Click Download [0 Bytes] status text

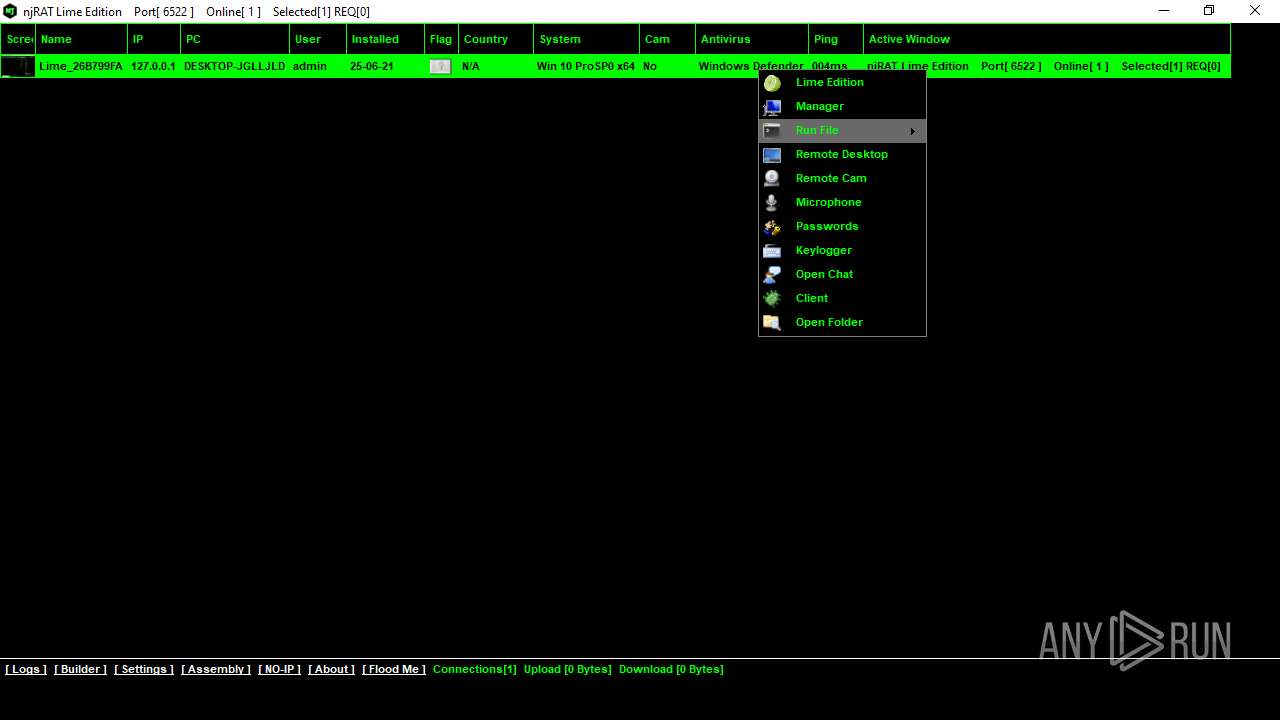tap(671, 669)
